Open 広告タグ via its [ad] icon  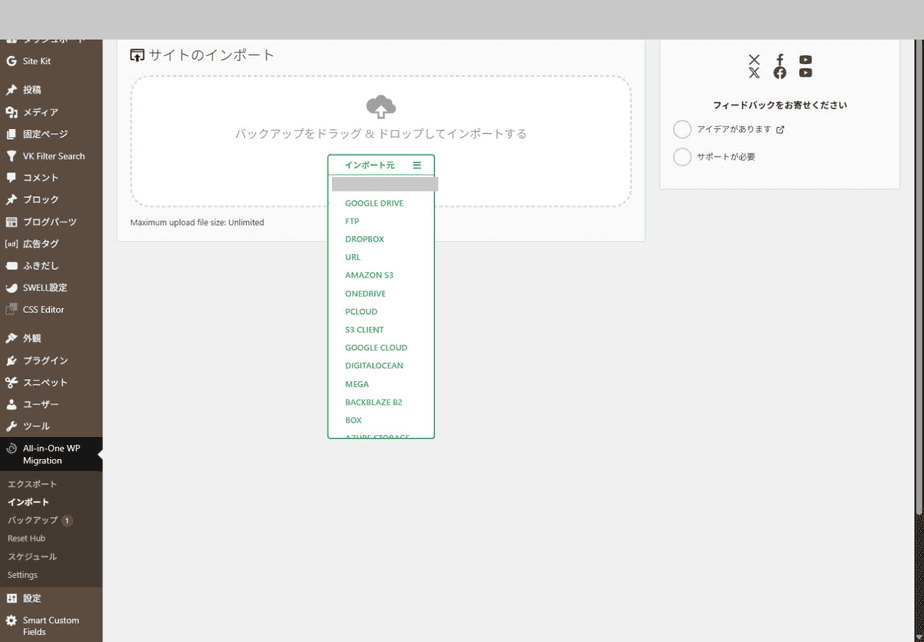[x=11, y=243]
